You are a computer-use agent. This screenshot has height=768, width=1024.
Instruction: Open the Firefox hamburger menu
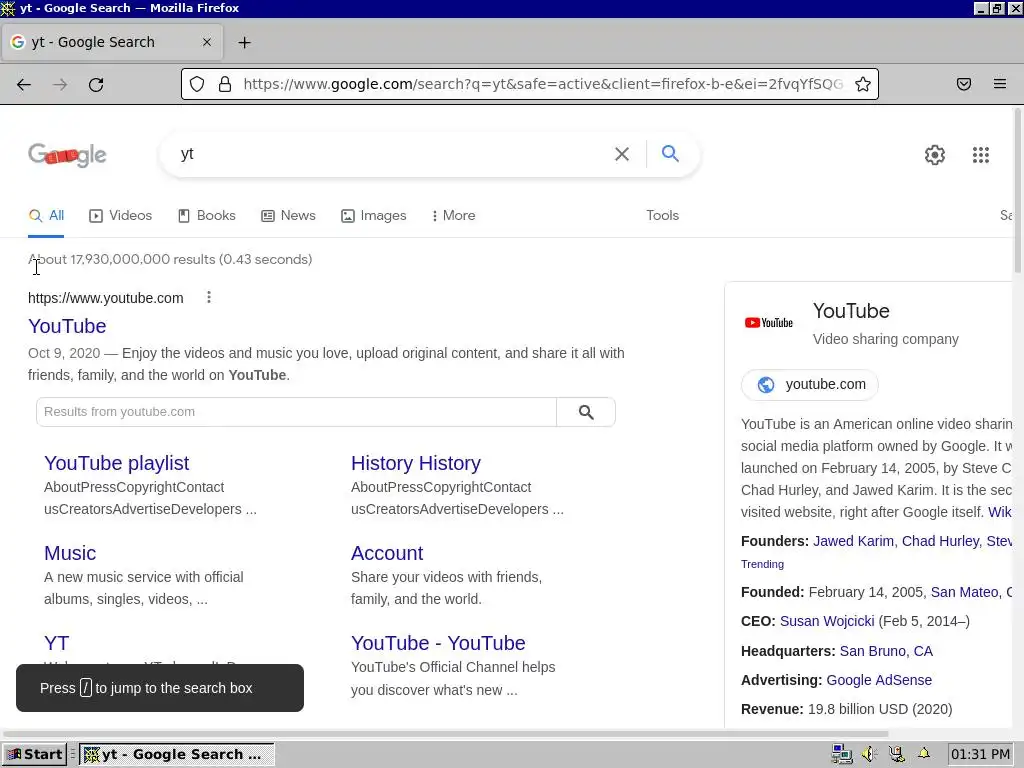(1000, 84)
